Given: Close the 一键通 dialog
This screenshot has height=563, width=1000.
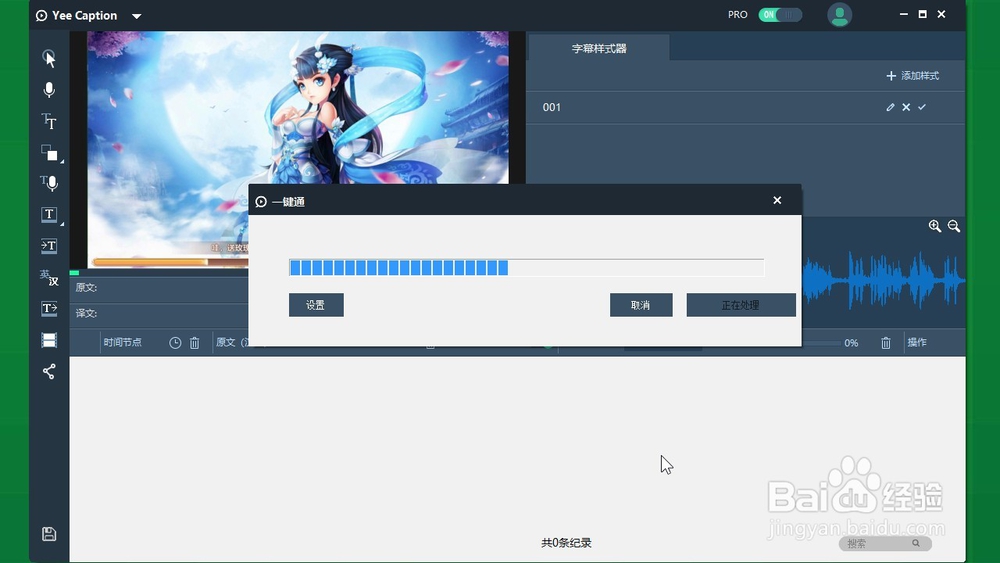Looking at the screenshot, I should coord(777,200).
